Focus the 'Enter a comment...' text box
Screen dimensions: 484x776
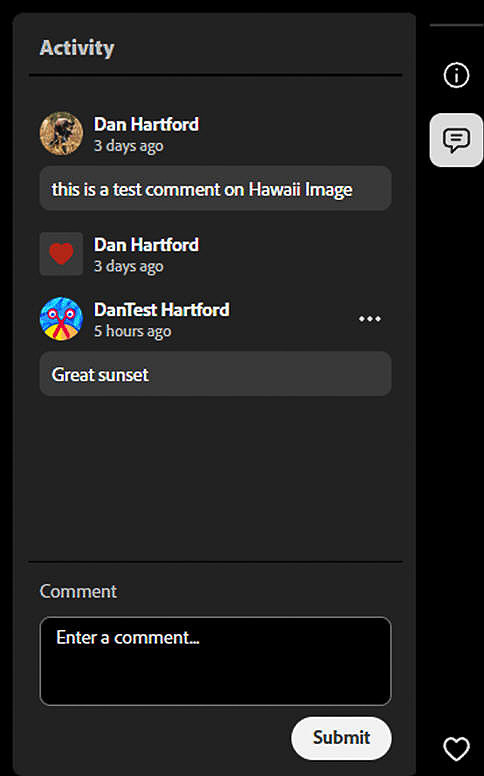pyautogui.click(x=215, y=661)
